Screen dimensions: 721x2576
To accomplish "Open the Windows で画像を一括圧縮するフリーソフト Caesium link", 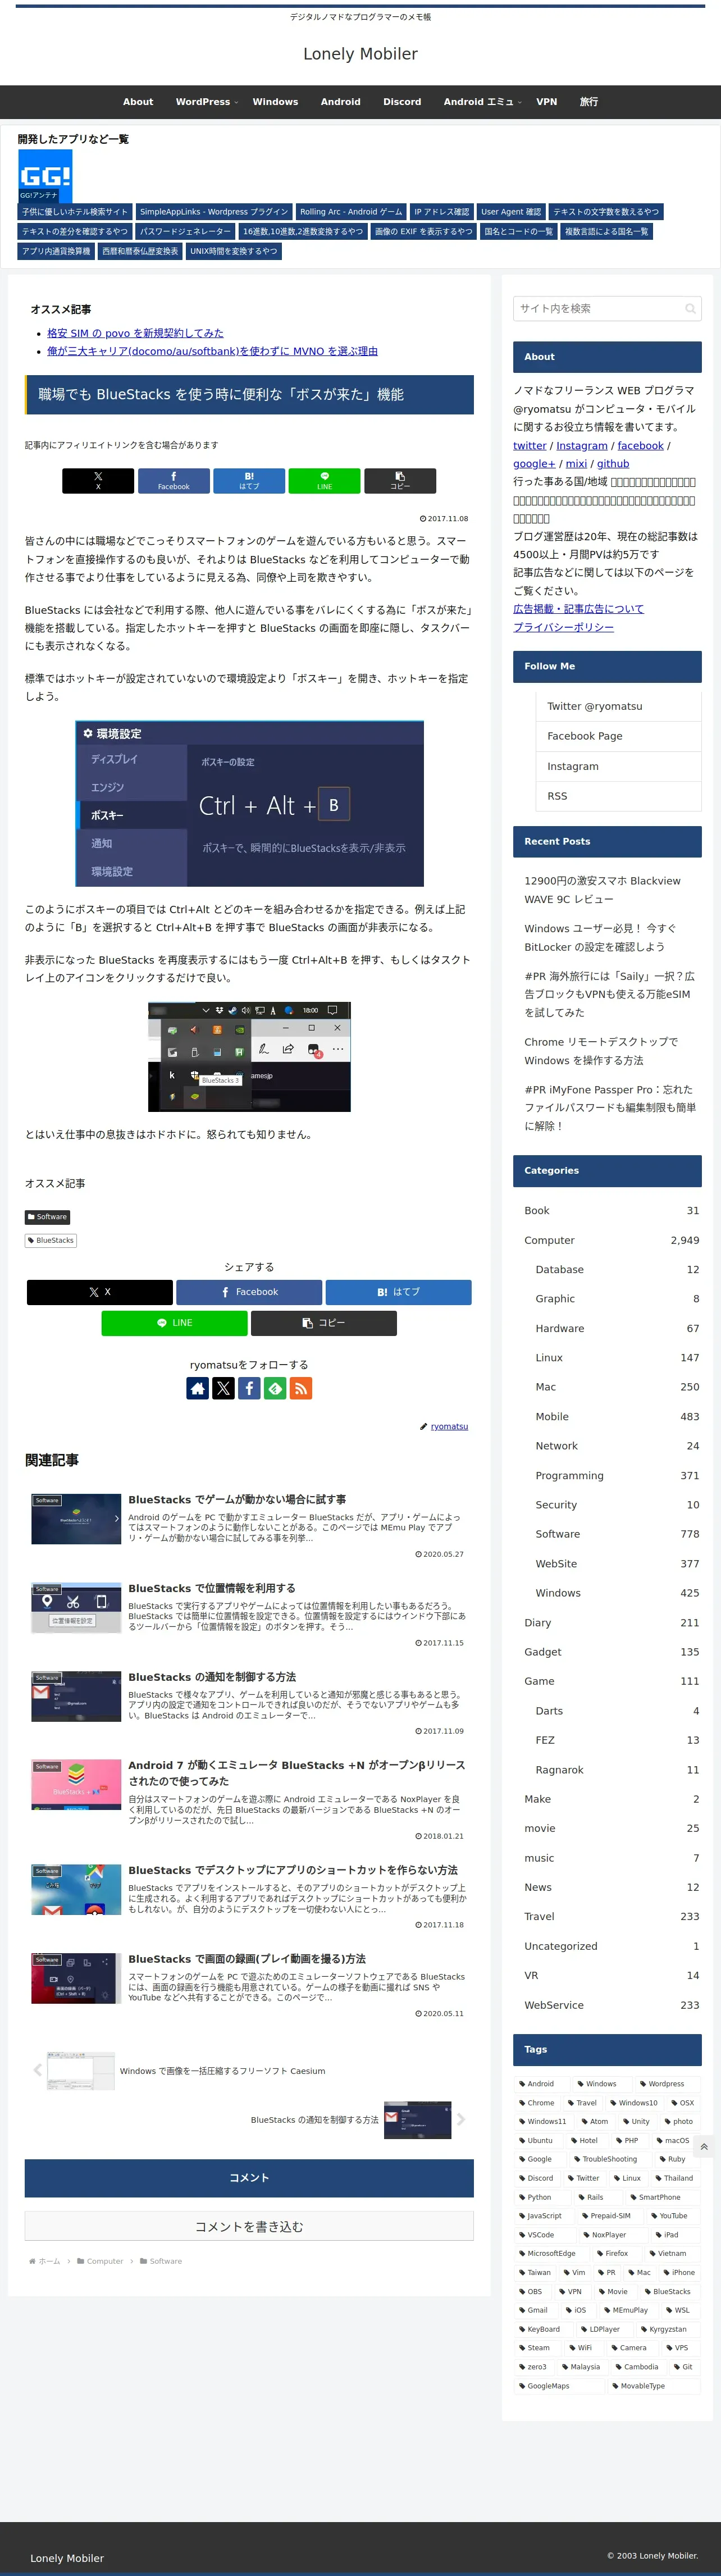I will click(222, 2071).
